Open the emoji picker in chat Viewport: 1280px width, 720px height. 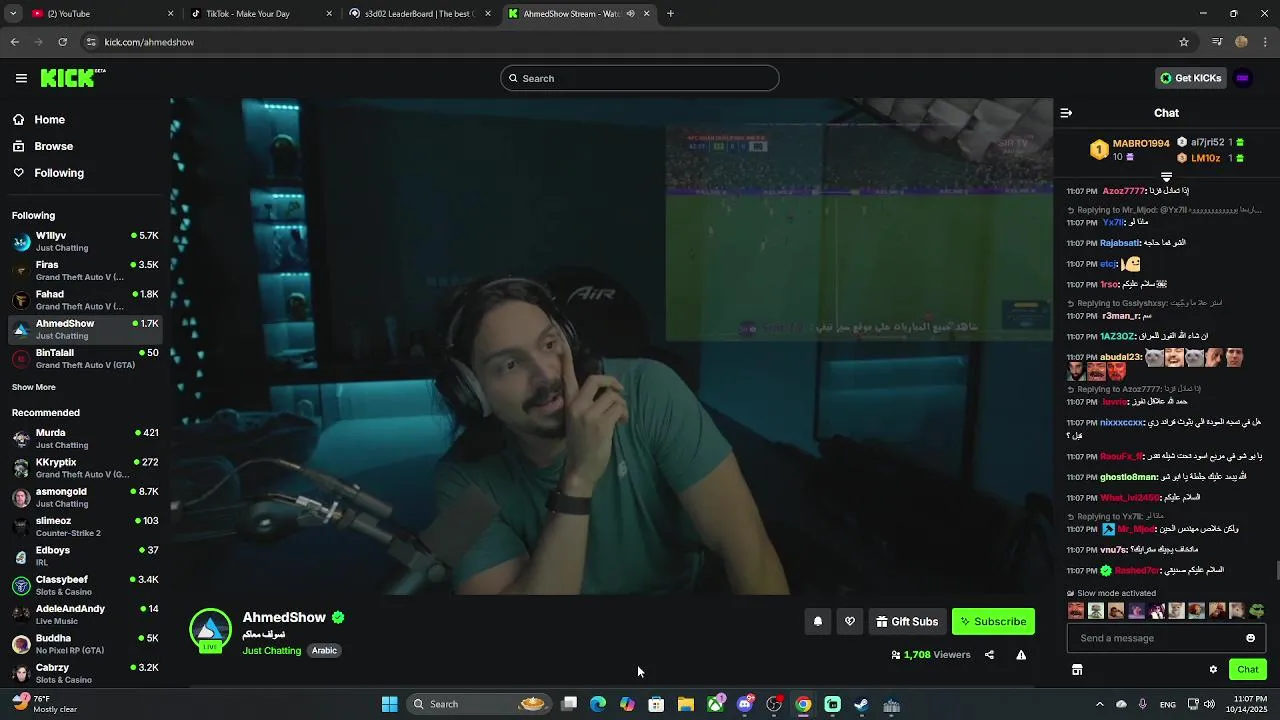coord(1250,638)
